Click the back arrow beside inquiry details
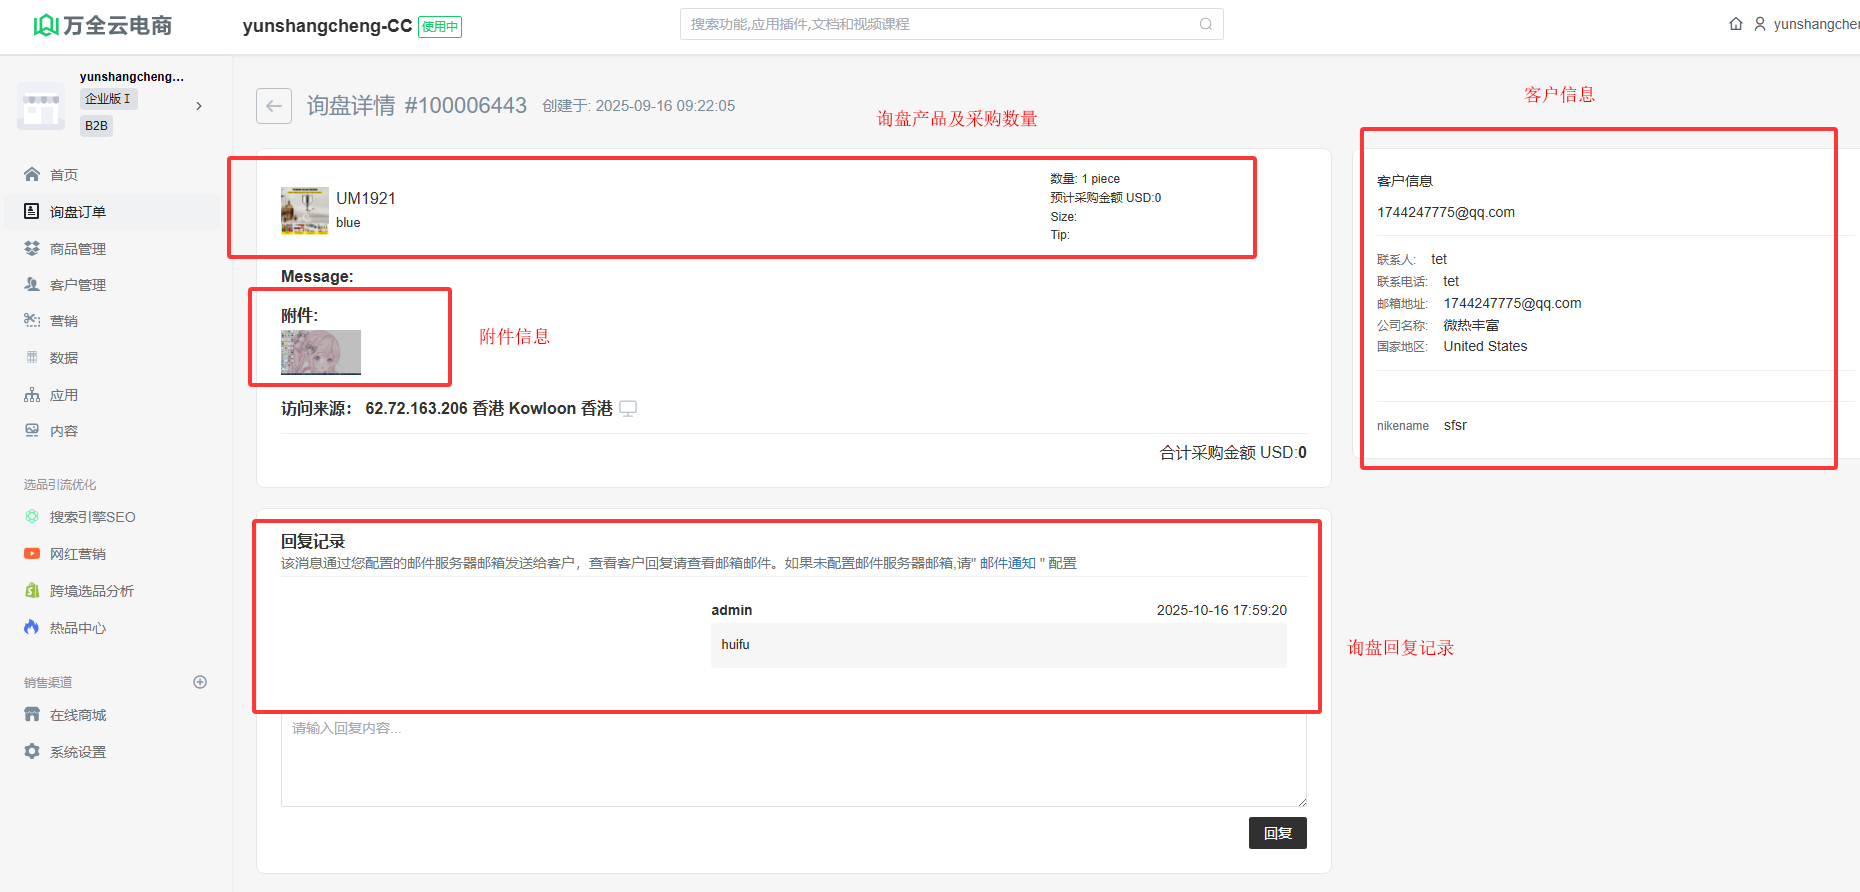The image size is (1860, 892). (273, 106)
